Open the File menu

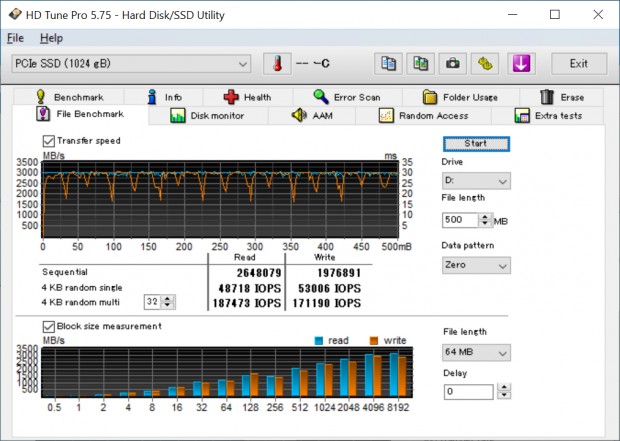coord(15,38)
